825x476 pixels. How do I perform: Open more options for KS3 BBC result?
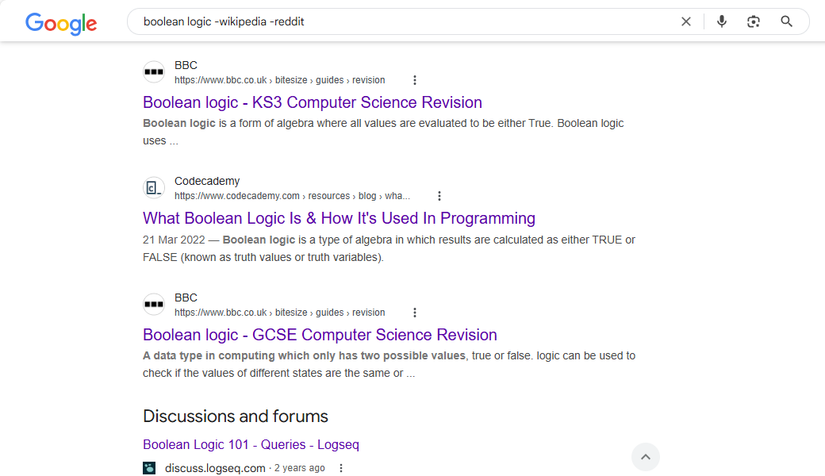(x=415, y=80)
